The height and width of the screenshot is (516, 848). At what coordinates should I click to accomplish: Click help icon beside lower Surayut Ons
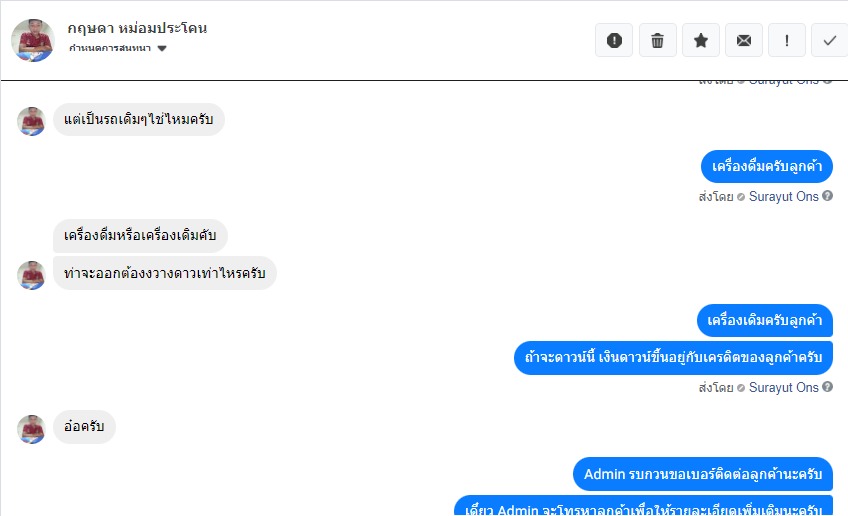[x=827, y=387]
